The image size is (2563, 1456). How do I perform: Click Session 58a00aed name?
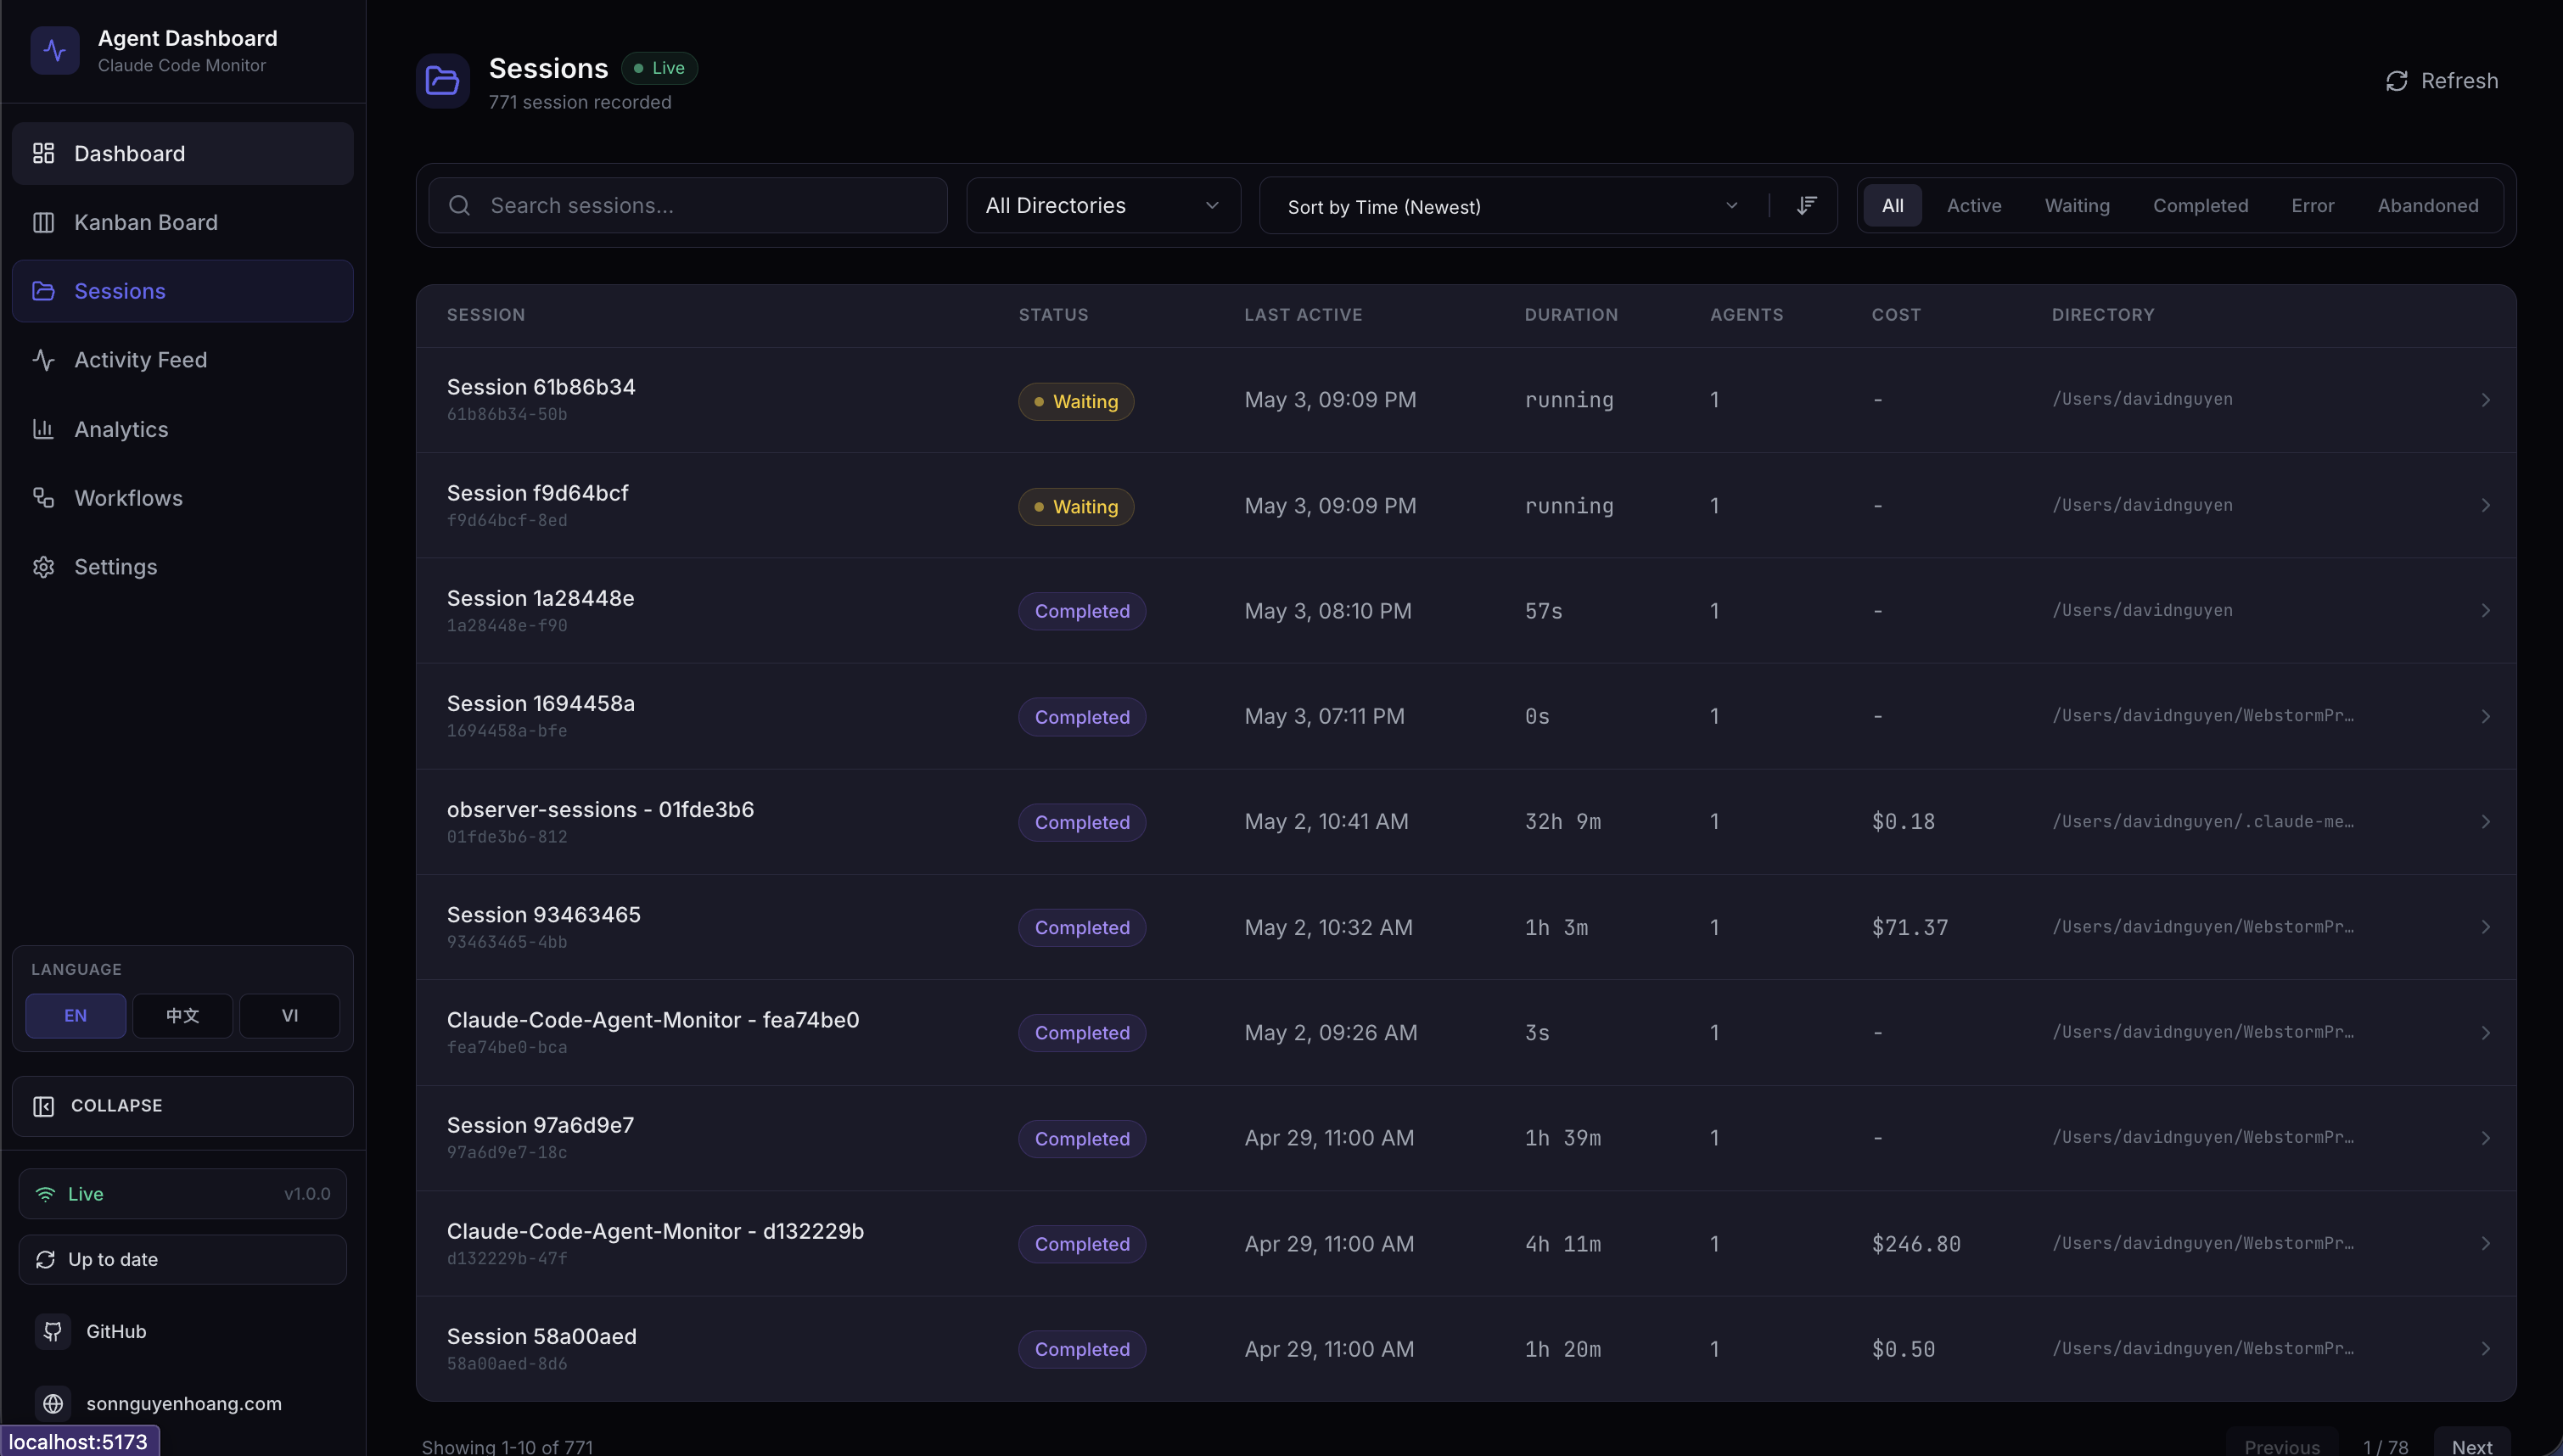tap(542, 1336)
